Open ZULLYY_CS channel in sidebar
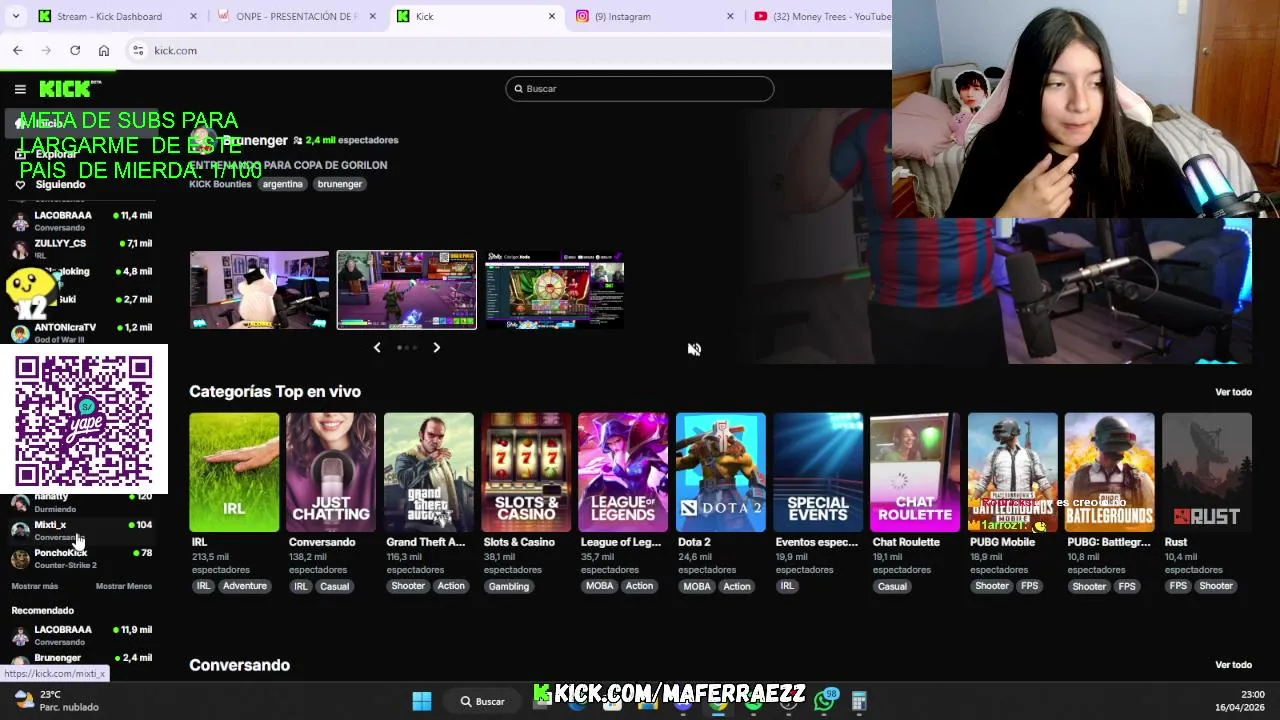 80,248
